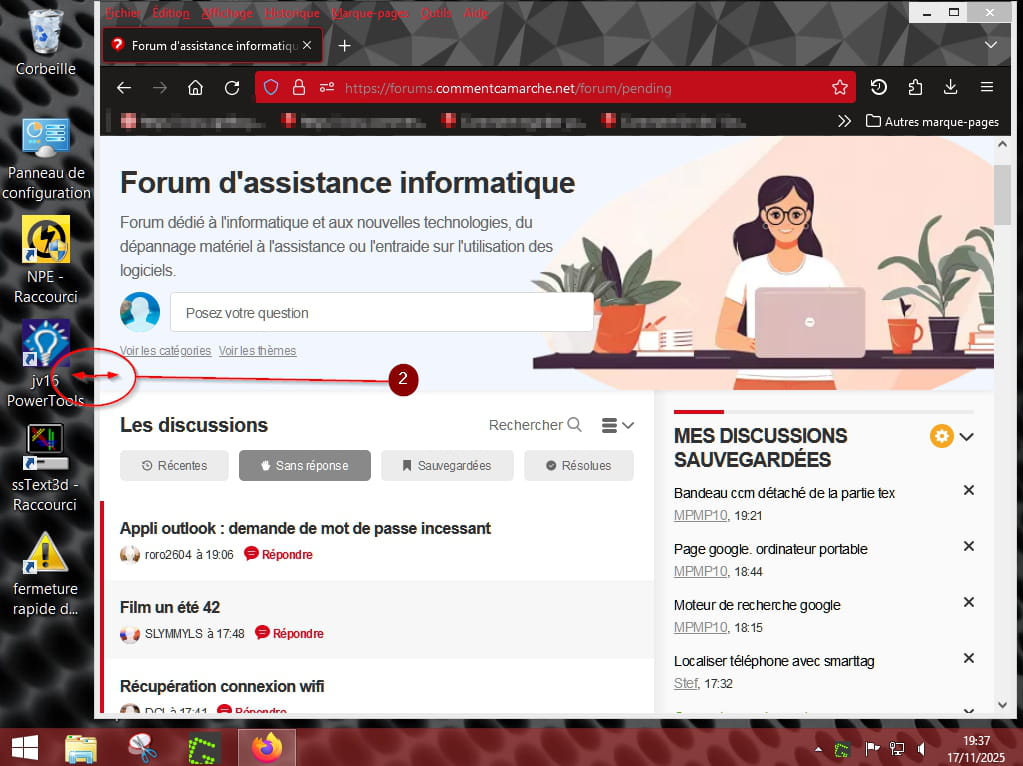Open a new tab with the plus button
This screenshot has height=766, width=1023.
click(344, 46)
